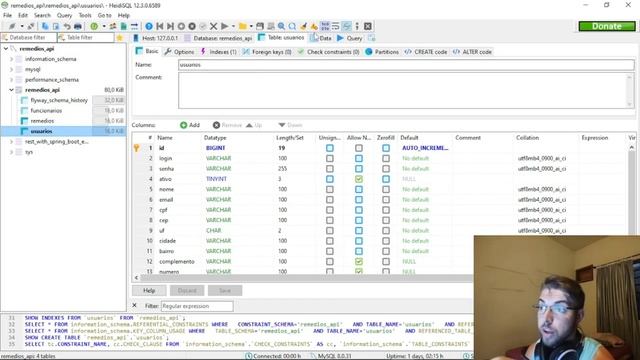The width and height of the screenshot is (640, 360).
Task: Open the File menu
Action: 7,15
